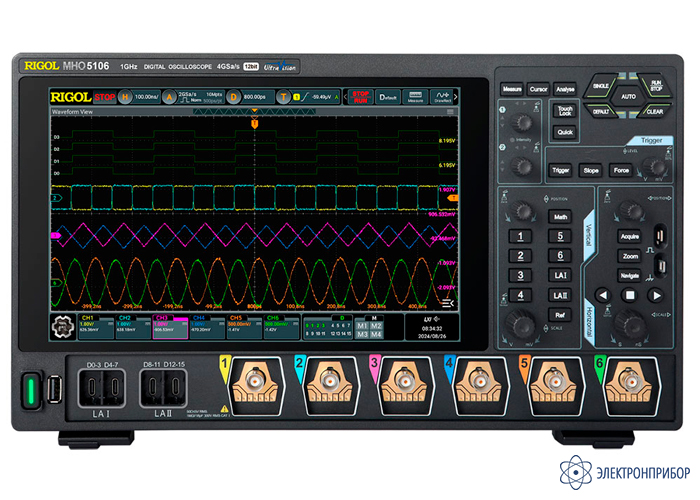Tap the on-screen Measure toolbar icon

[x=415, y=97]
